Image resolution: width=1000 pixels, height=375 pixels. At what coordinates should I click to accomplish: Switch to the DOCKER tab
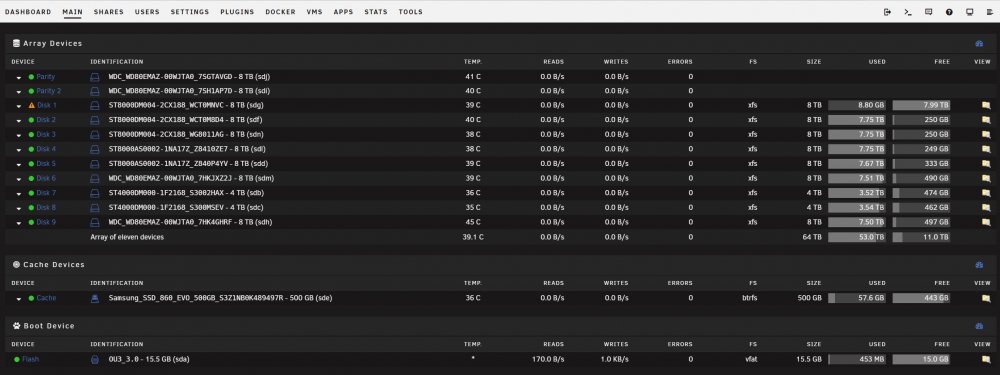tap(281, 12)
